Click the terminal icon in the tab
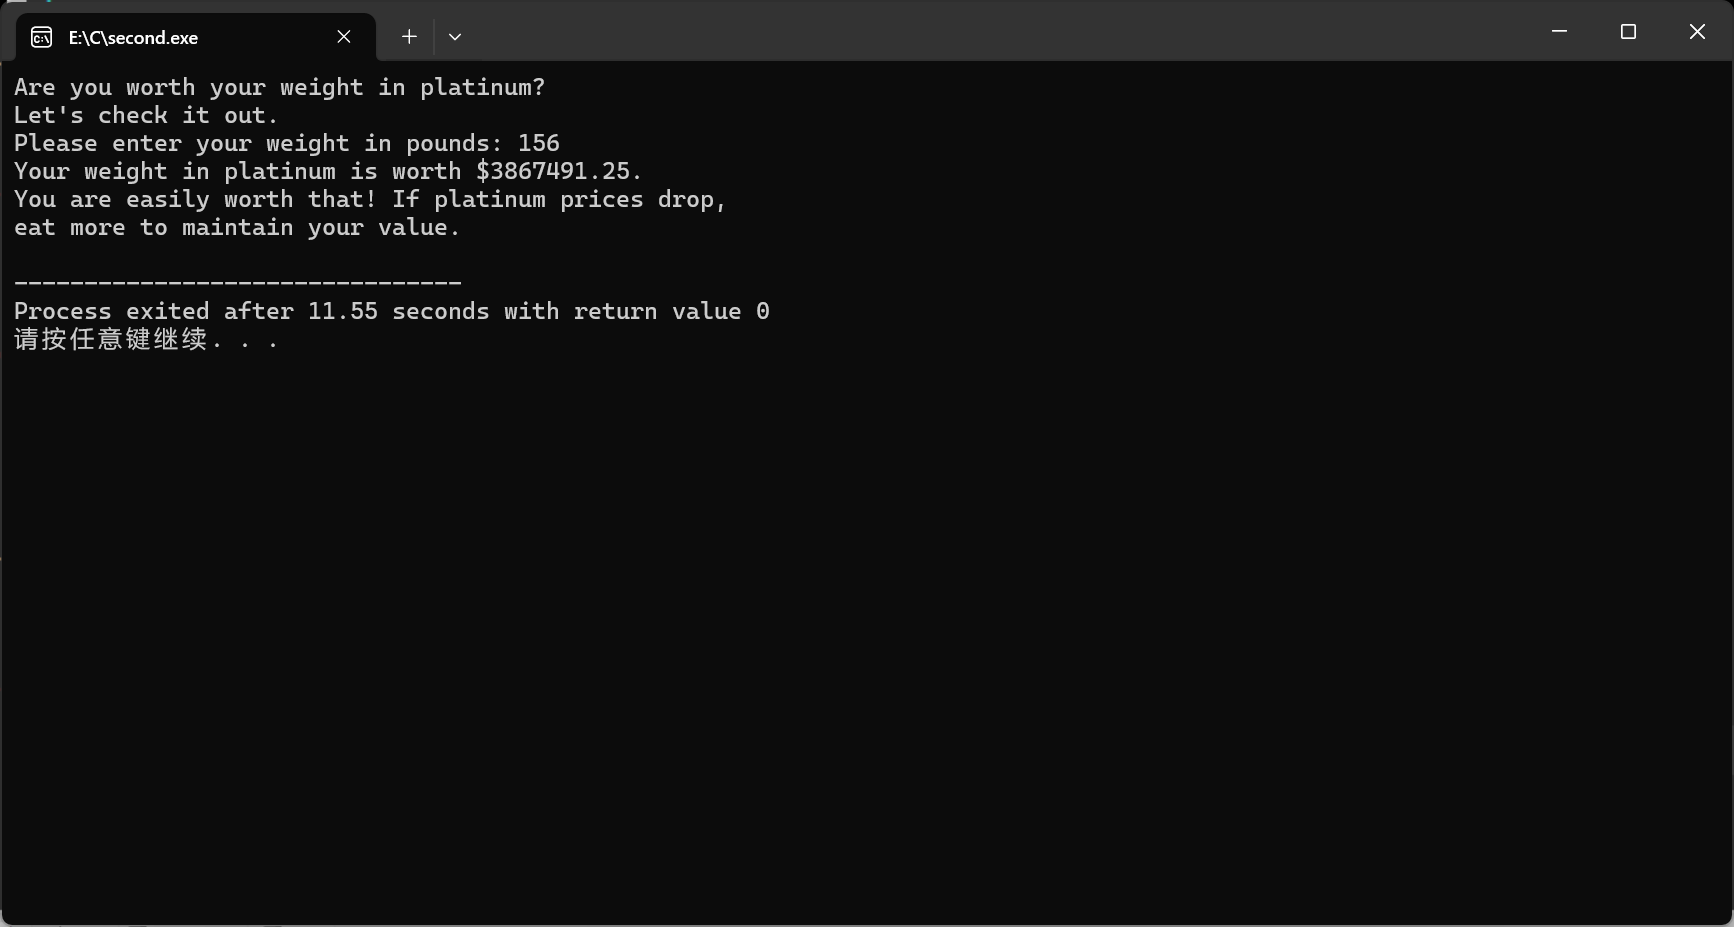The image size is (1734, 927). (x=42, y=38)
